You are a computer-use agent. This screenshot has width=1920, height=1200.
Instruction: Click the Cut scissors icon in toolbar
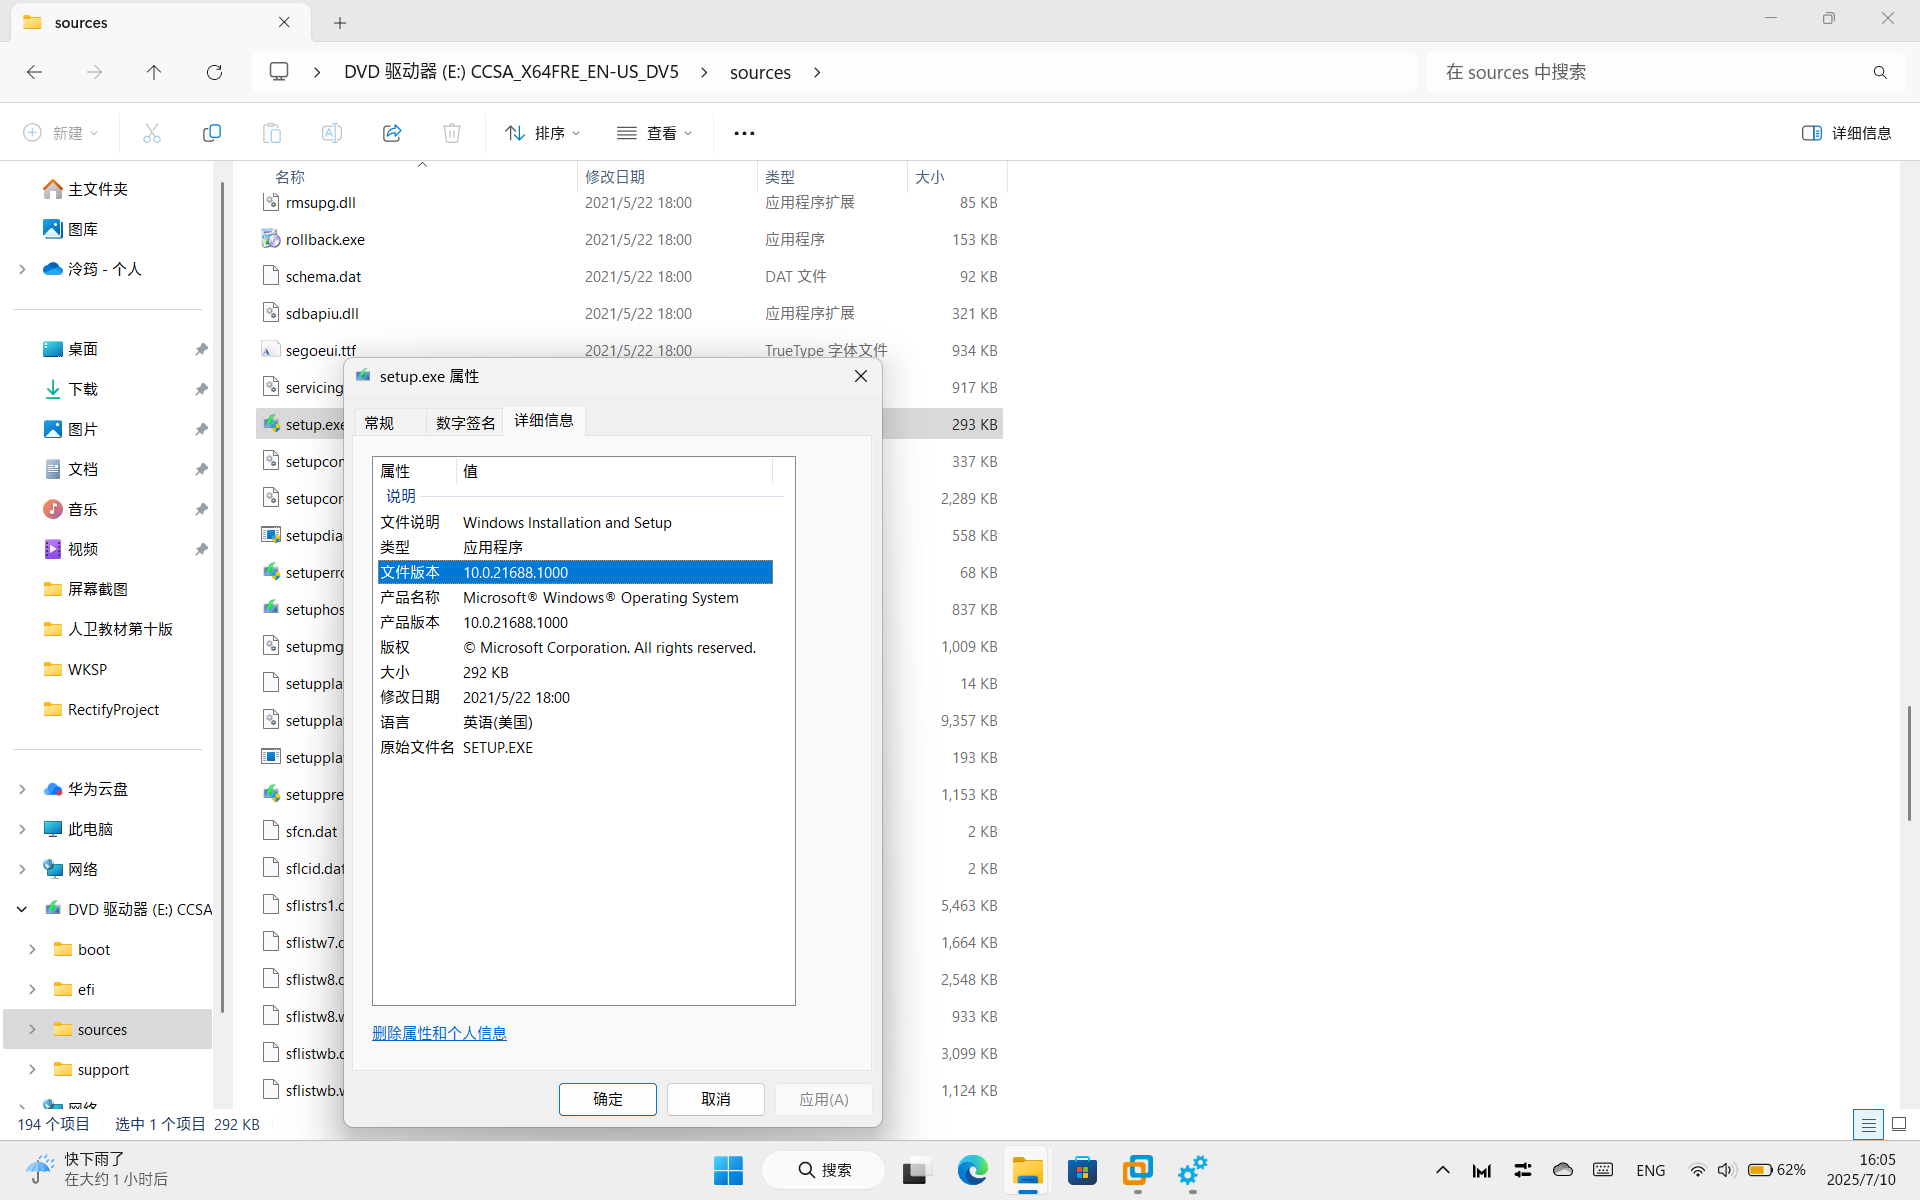click(x=152, y=133)
